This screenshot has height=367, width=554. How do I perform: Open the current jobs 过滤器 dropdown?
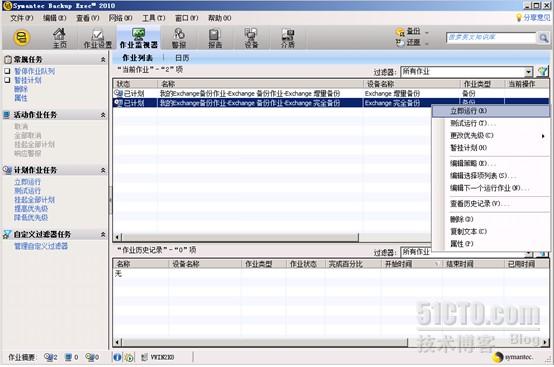(528, 72)
